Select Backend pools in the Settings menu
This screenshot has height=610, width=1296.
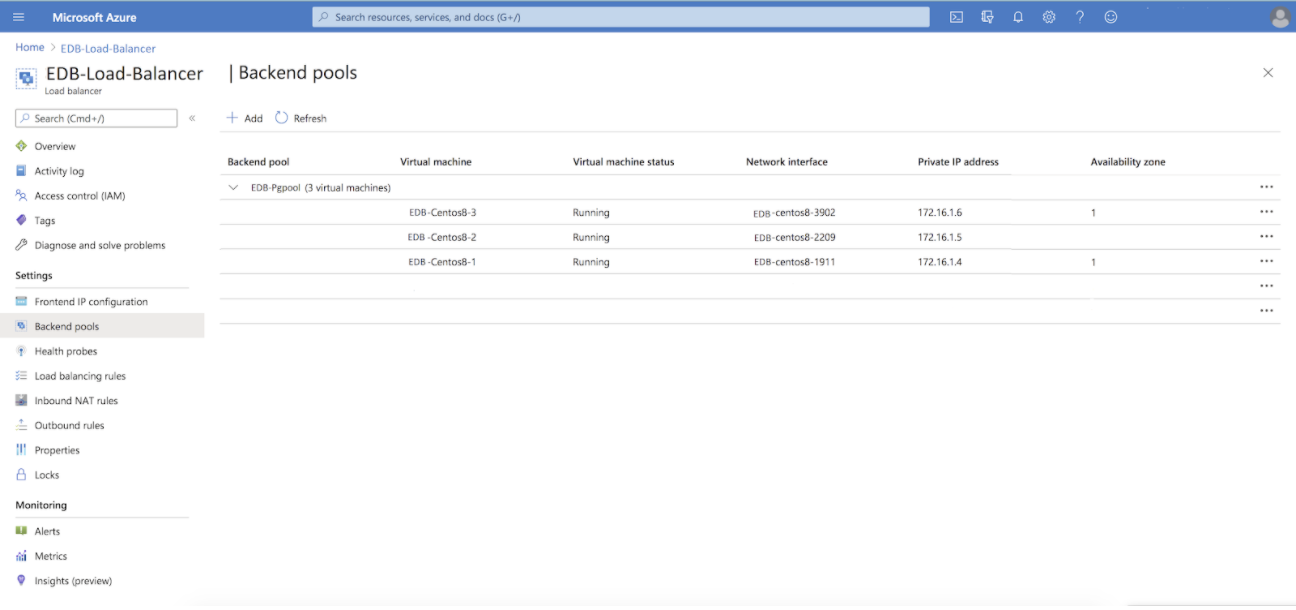[x=102, y=326]
